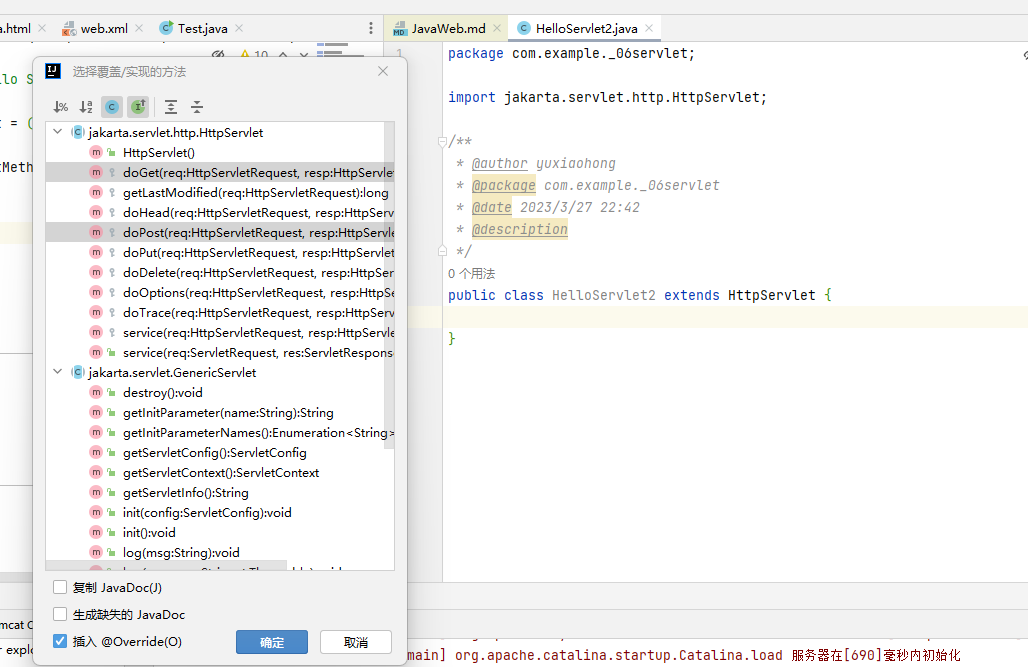Toggle the implemented interfaces filter button
The height and width of the screenshot is (667, 1028).
(138, 107)
